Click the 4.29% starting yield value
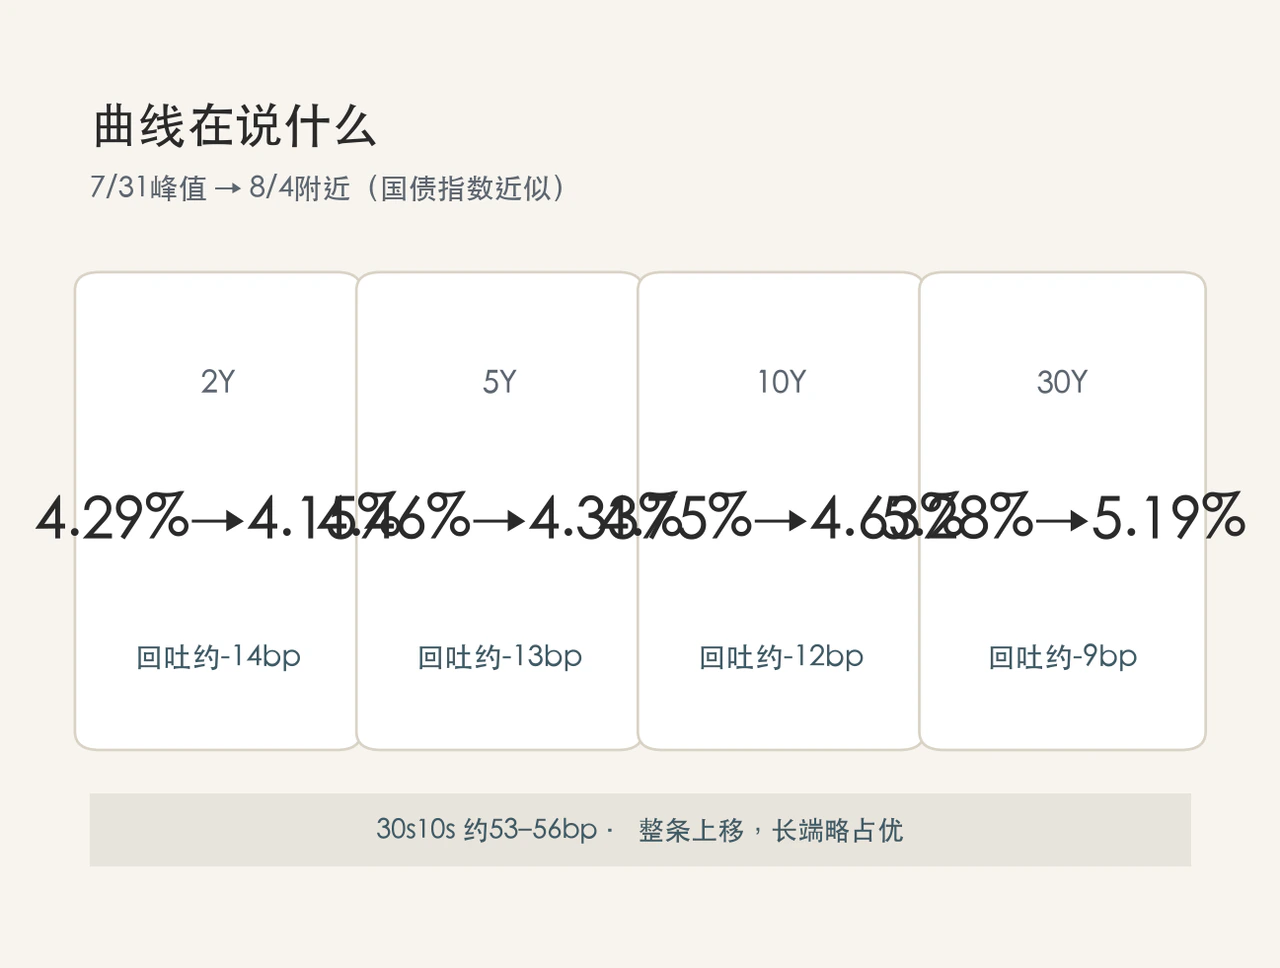The width and height of the screenshot is (1280, 968). (112, 518)
